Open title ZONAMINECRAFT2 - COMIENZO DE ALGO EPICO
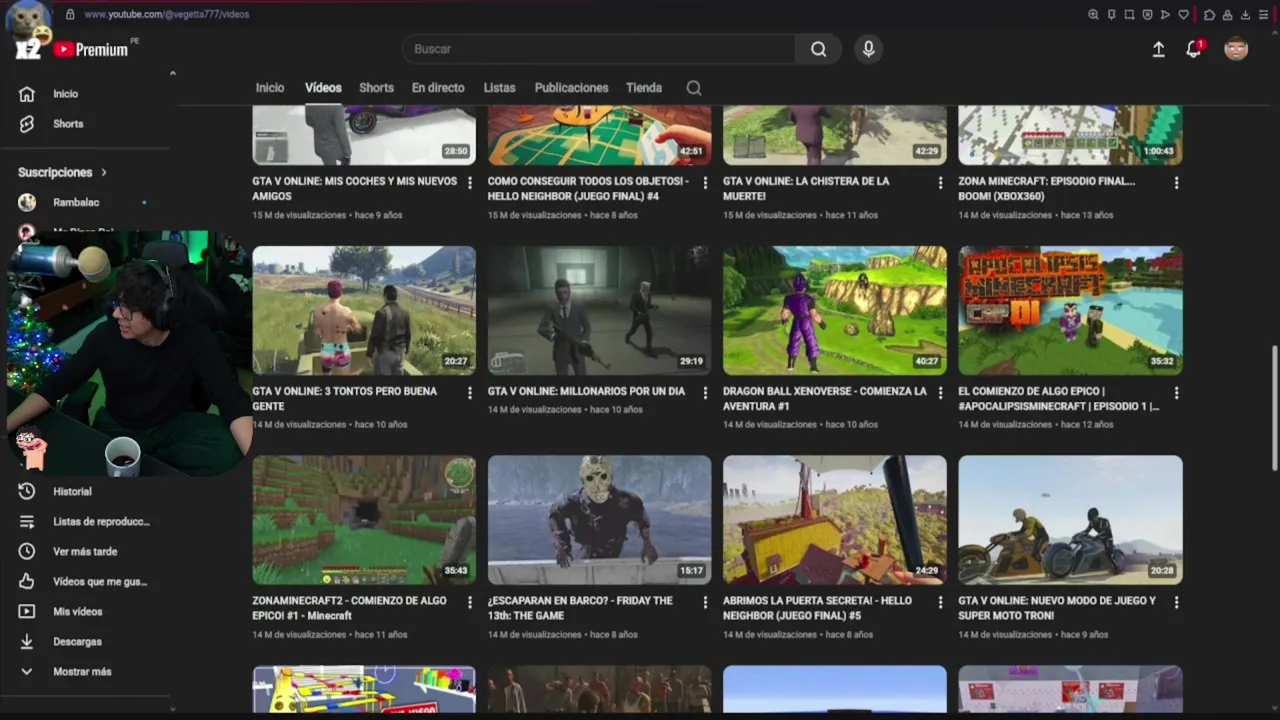 coord(349,608)
